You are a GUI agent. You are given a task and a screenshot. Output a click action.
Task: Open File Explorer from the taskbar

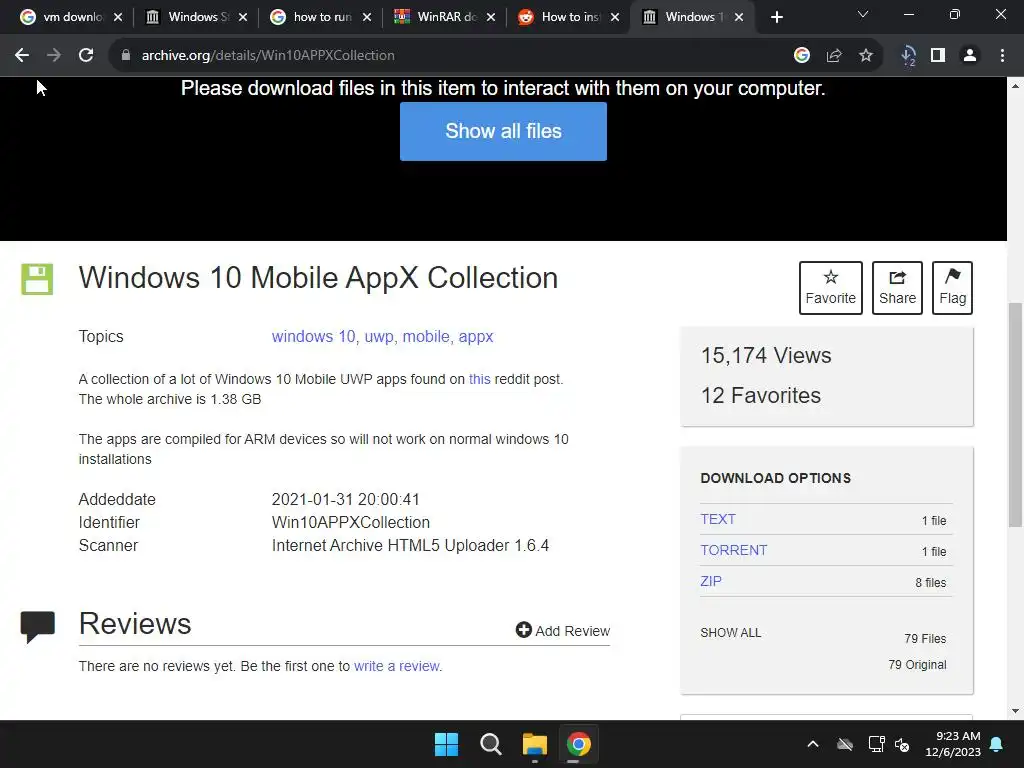point(535,744)
